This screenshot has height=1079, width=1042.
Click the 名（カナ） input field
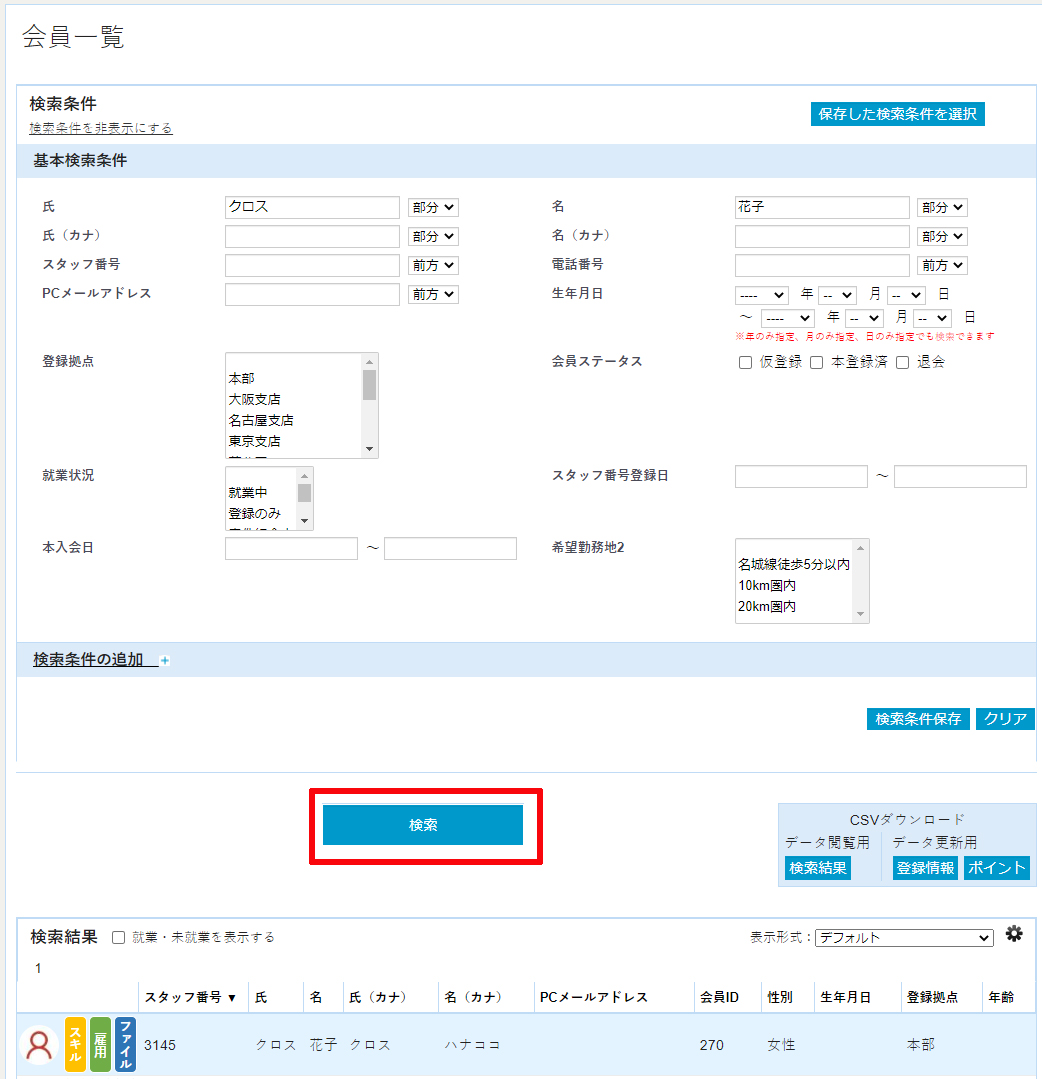[x=822, y=236]
